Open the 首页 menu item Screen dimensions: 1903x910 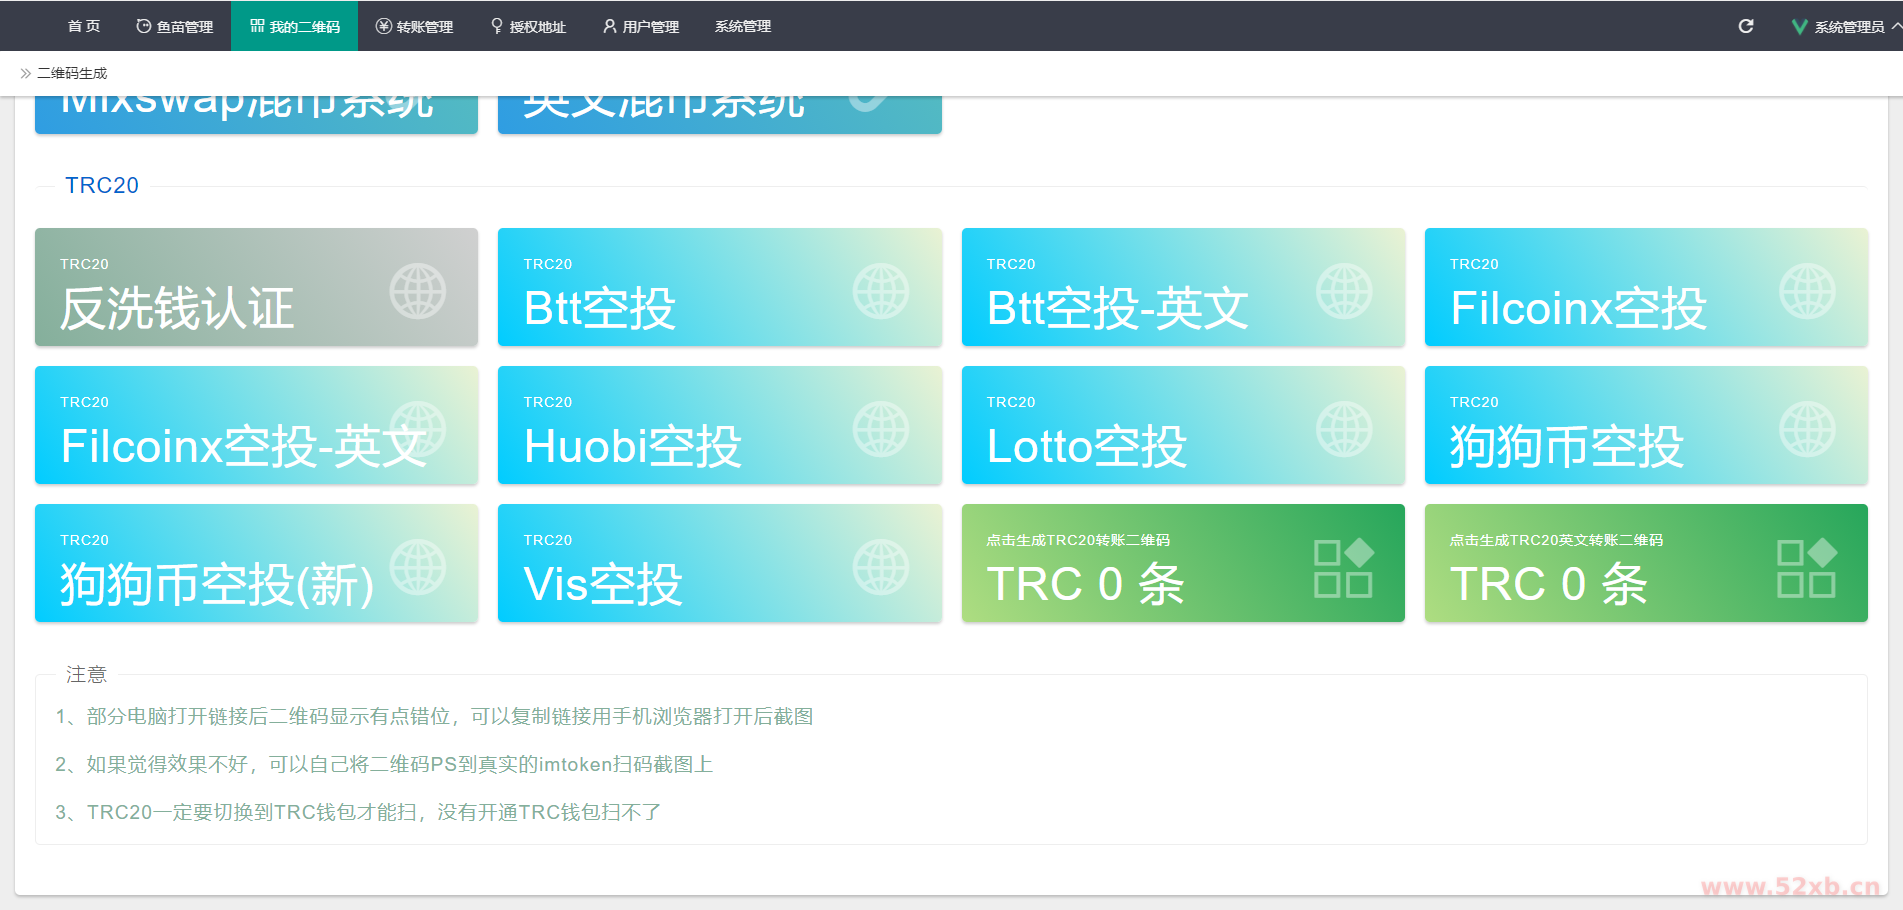click(84, 26)
